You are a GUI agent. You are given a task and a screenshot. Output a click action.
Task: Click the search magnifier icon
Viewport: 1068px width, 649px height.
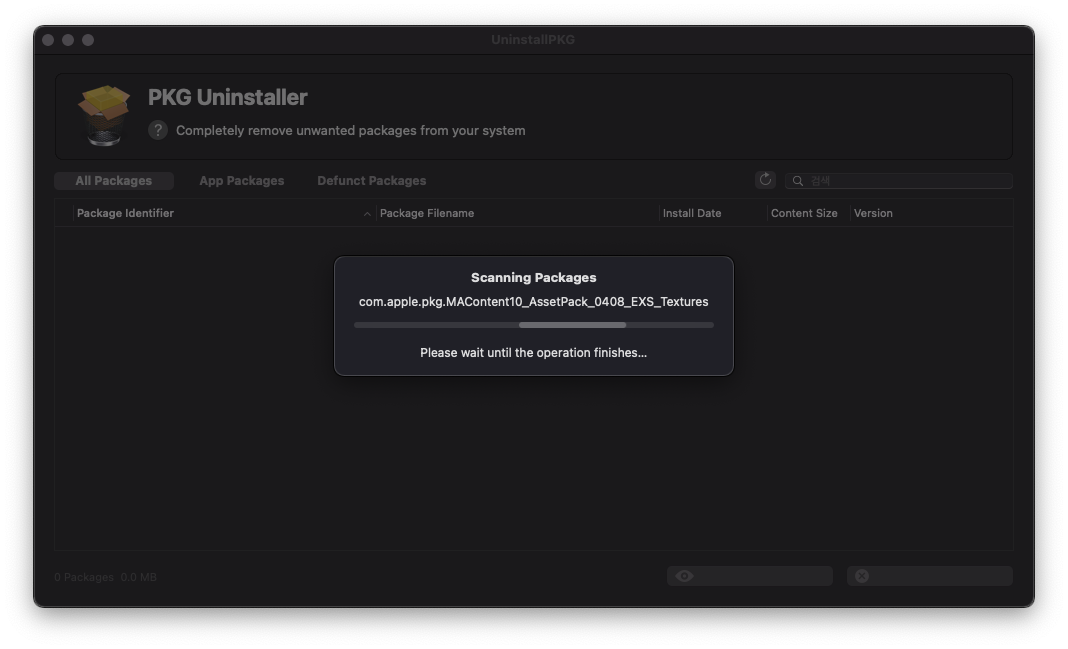798,180
